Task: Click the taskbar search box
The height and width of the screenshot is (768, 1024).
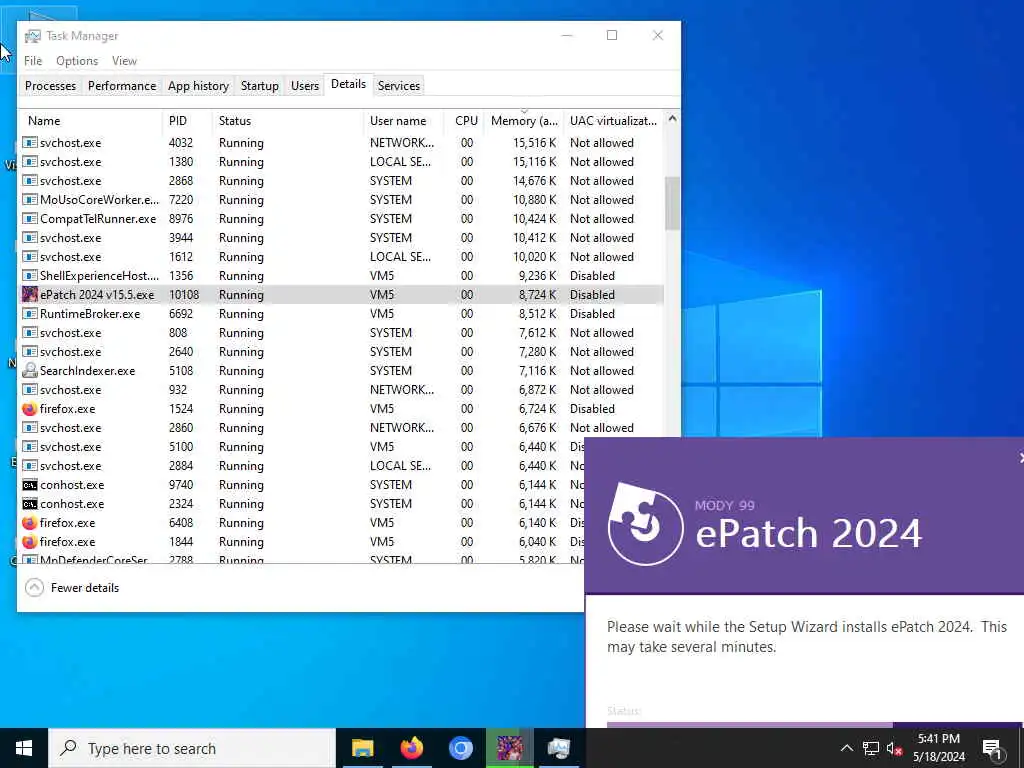Action: [x=192, y=748]
